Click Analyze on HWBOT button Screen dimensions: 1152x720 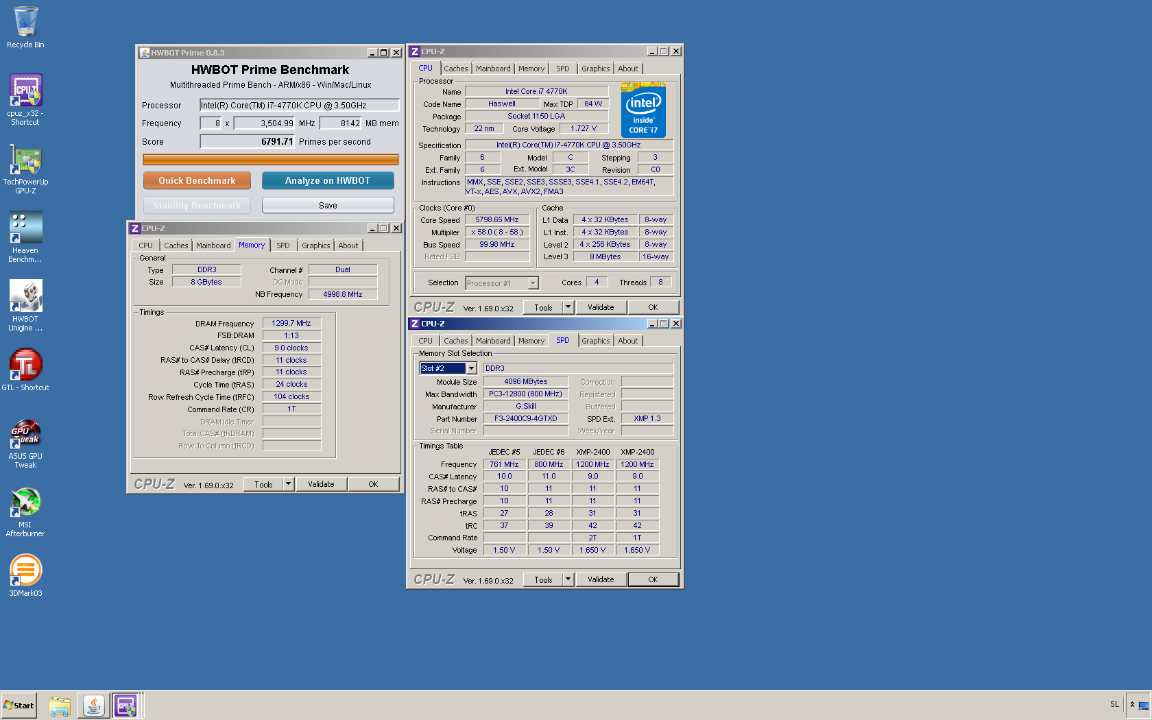pos(328,181)
